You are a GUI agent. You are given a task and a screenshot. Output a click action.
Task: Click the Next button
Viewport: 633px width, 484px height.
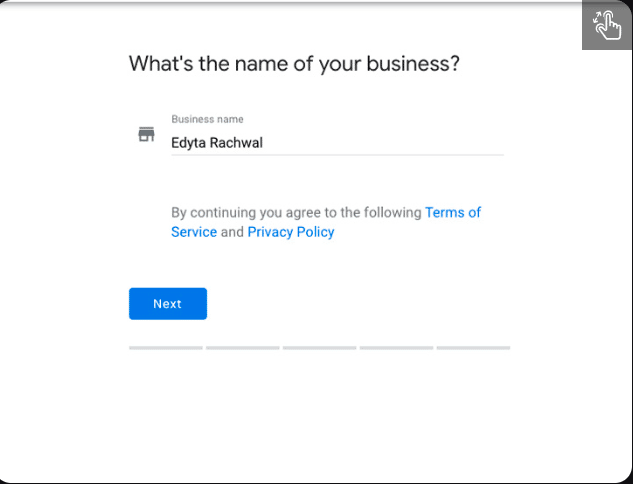(x=167, y=304)
